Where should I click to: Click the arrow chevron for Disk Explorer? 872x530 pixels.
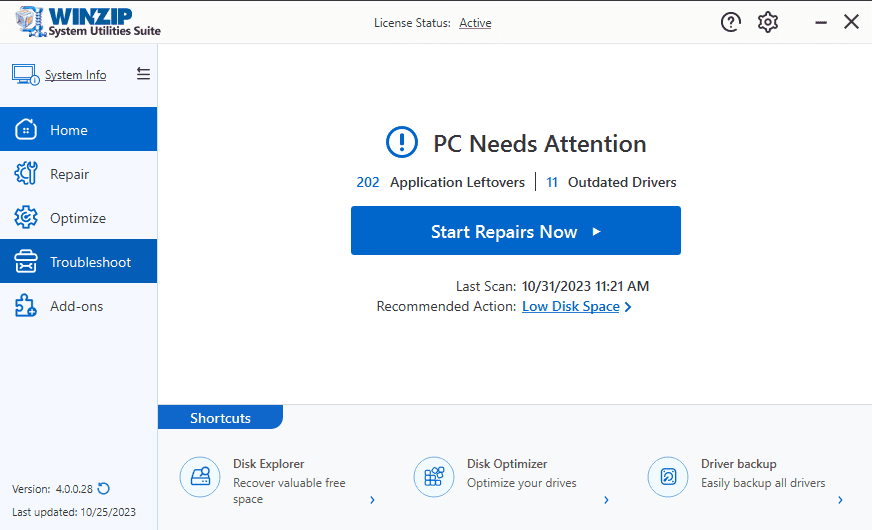point(373,500)
